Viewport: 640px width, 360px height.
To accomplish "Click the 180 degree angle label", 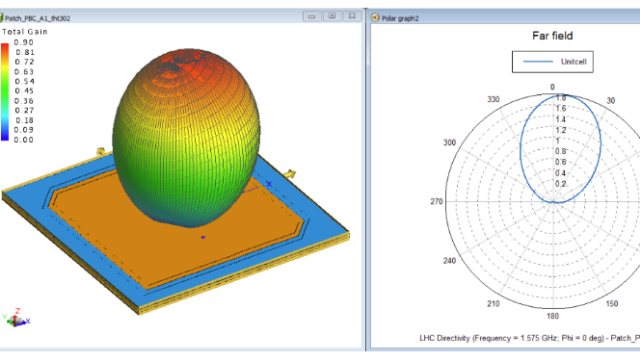I will coord(553,316).
